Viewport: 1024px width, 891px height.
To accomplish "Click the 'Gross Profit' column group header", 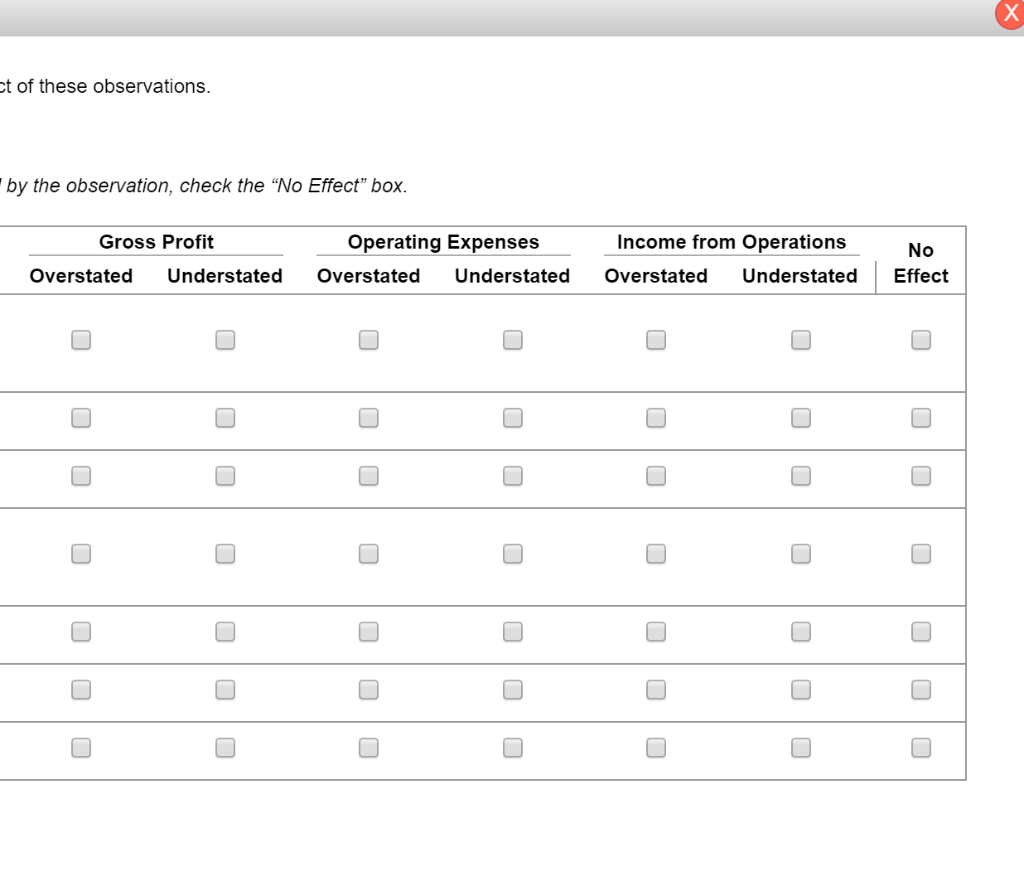I will [x=156, y=242].
